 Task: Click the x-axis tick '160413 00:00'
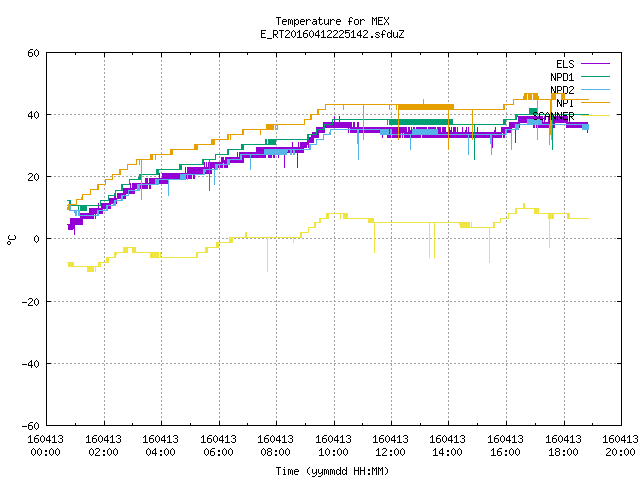click(45, 445)
